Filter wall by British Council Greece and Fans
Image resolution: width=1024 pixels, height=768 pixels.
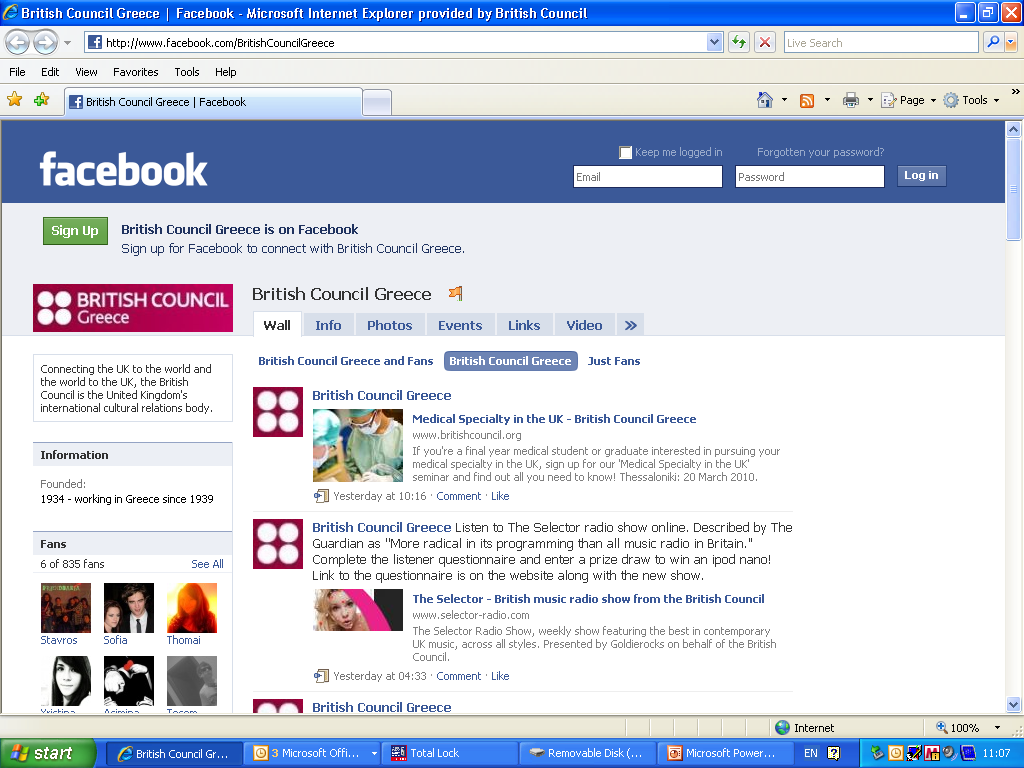coord(345,361)
